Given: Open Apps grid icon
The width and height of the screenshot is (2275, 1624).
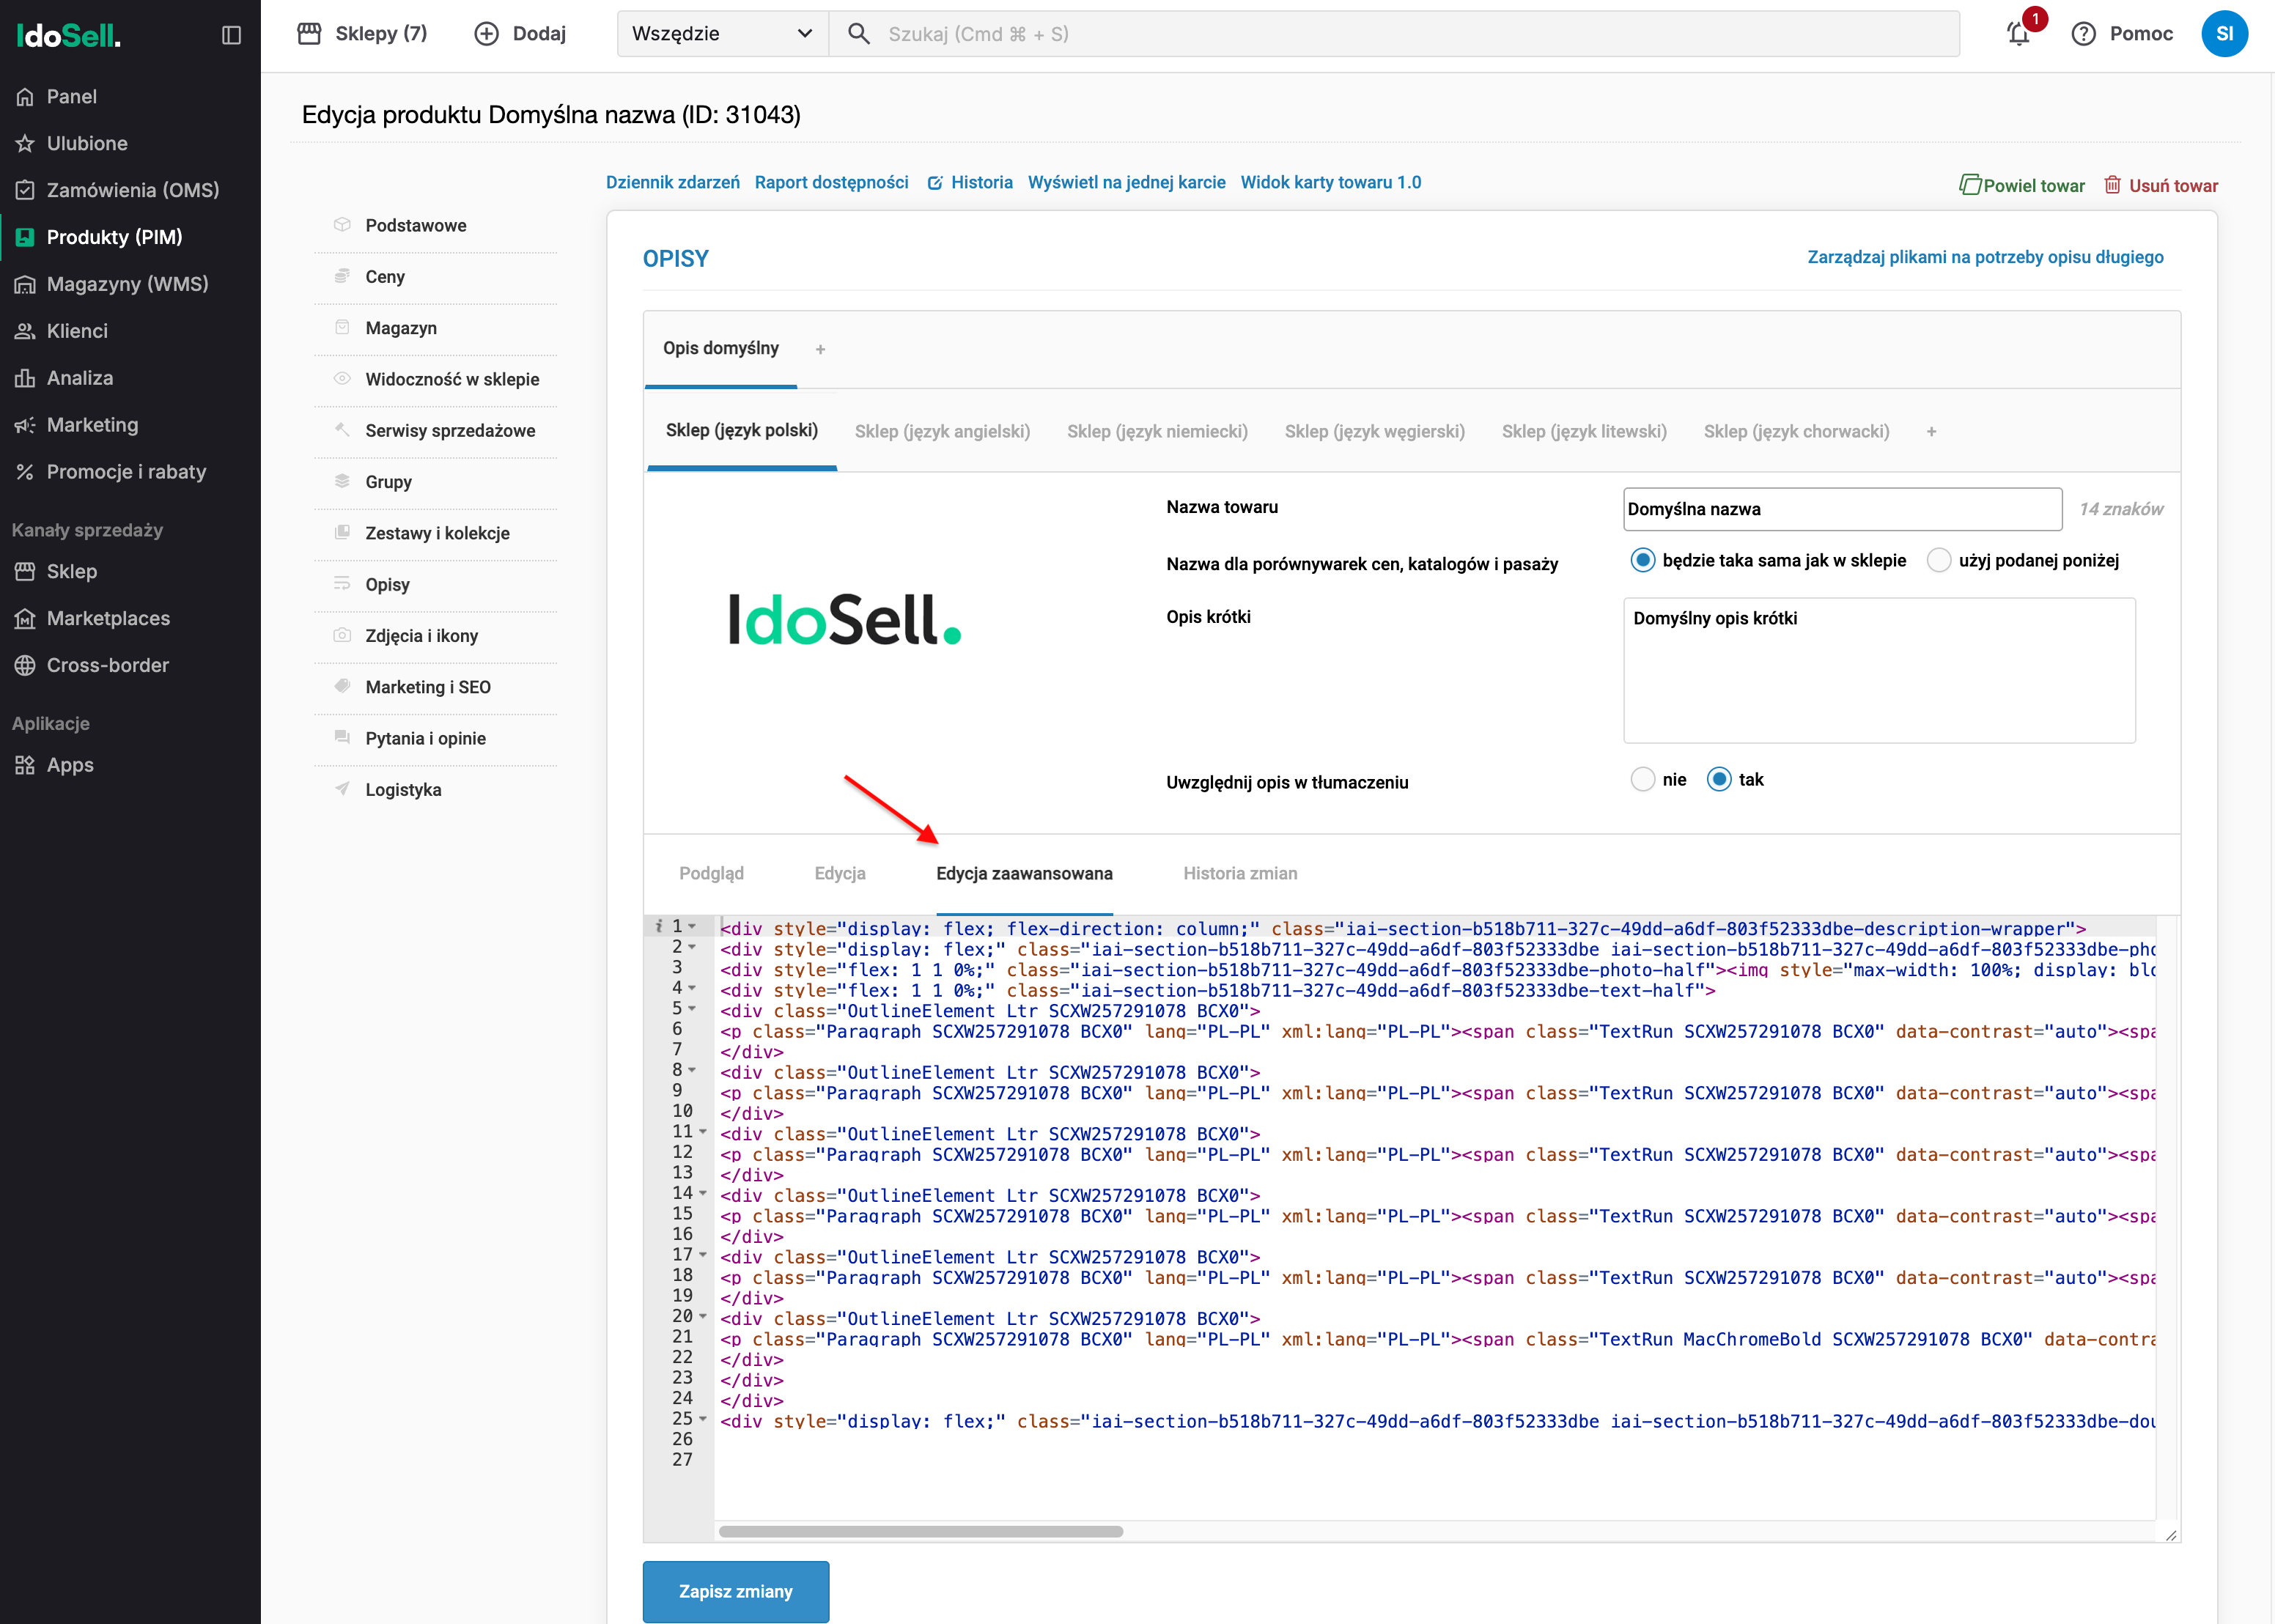Looking at the screenshot, I should (x=25, y=766).
